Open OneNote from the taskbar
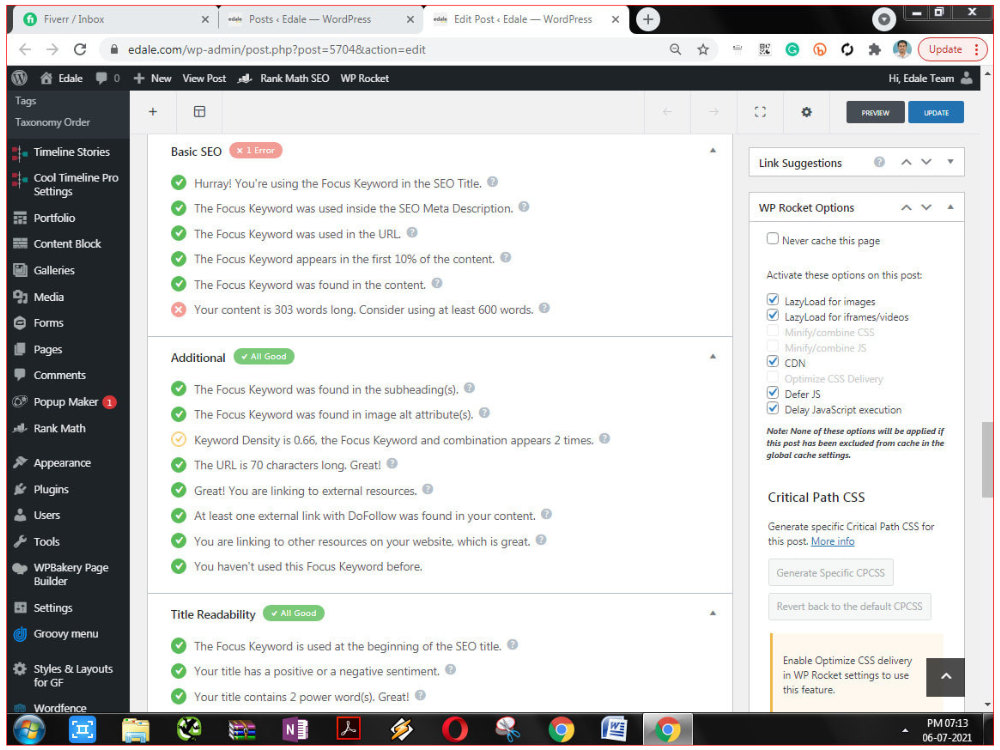 tap(295, 730)
